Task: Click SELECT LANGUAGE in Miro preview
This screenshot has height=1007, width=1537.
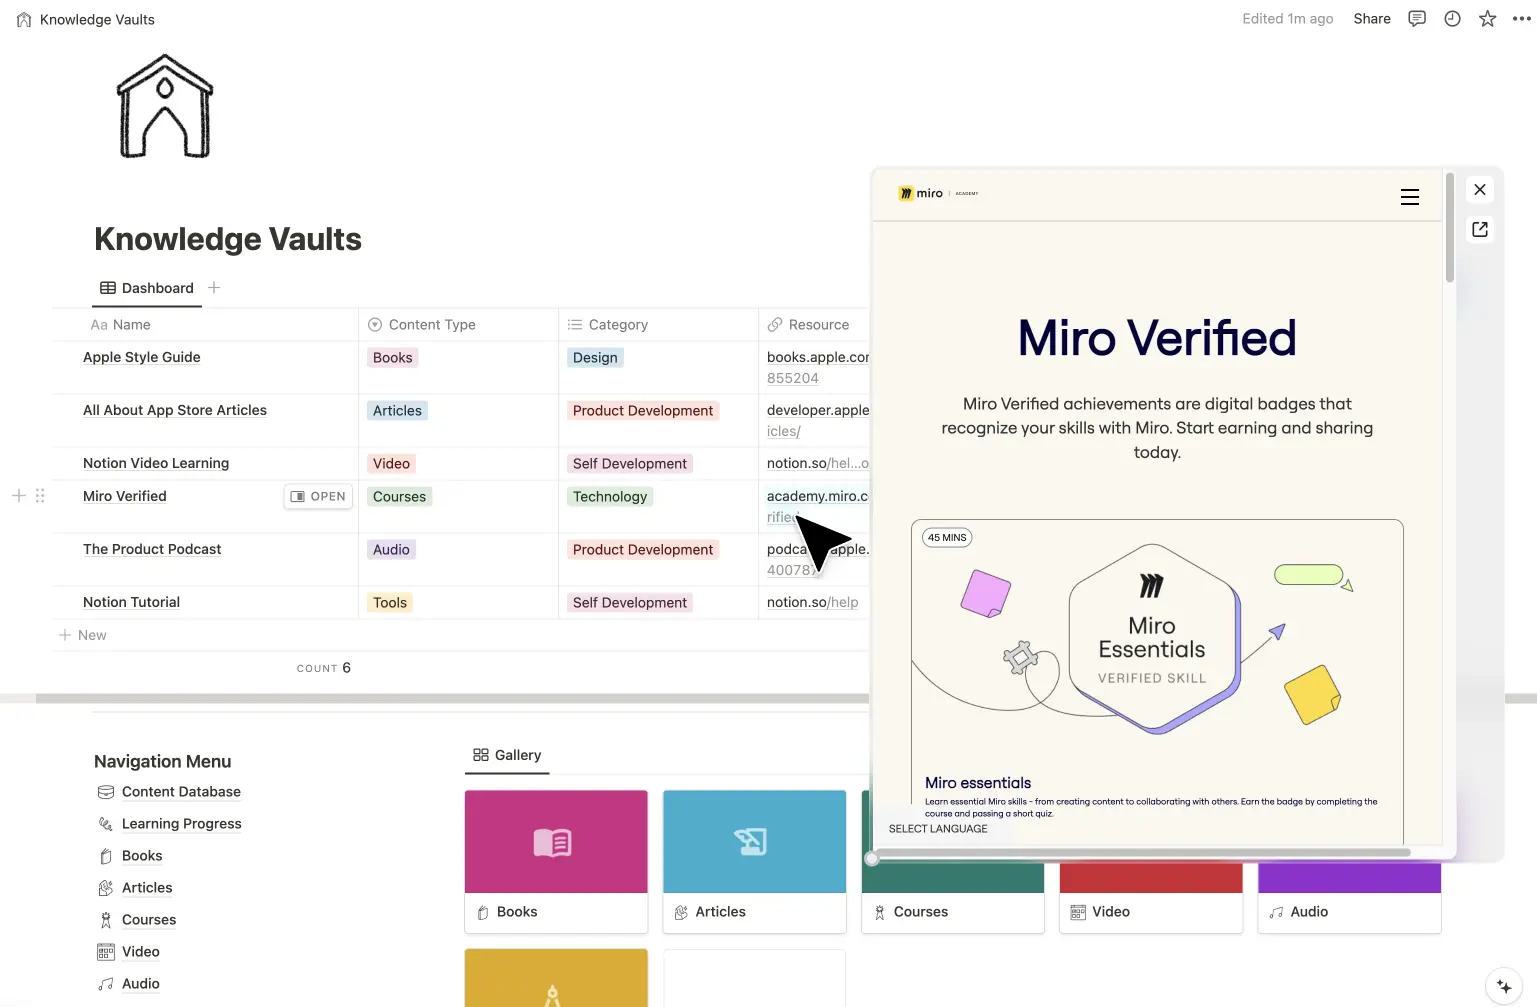Action: coord(938,829)
